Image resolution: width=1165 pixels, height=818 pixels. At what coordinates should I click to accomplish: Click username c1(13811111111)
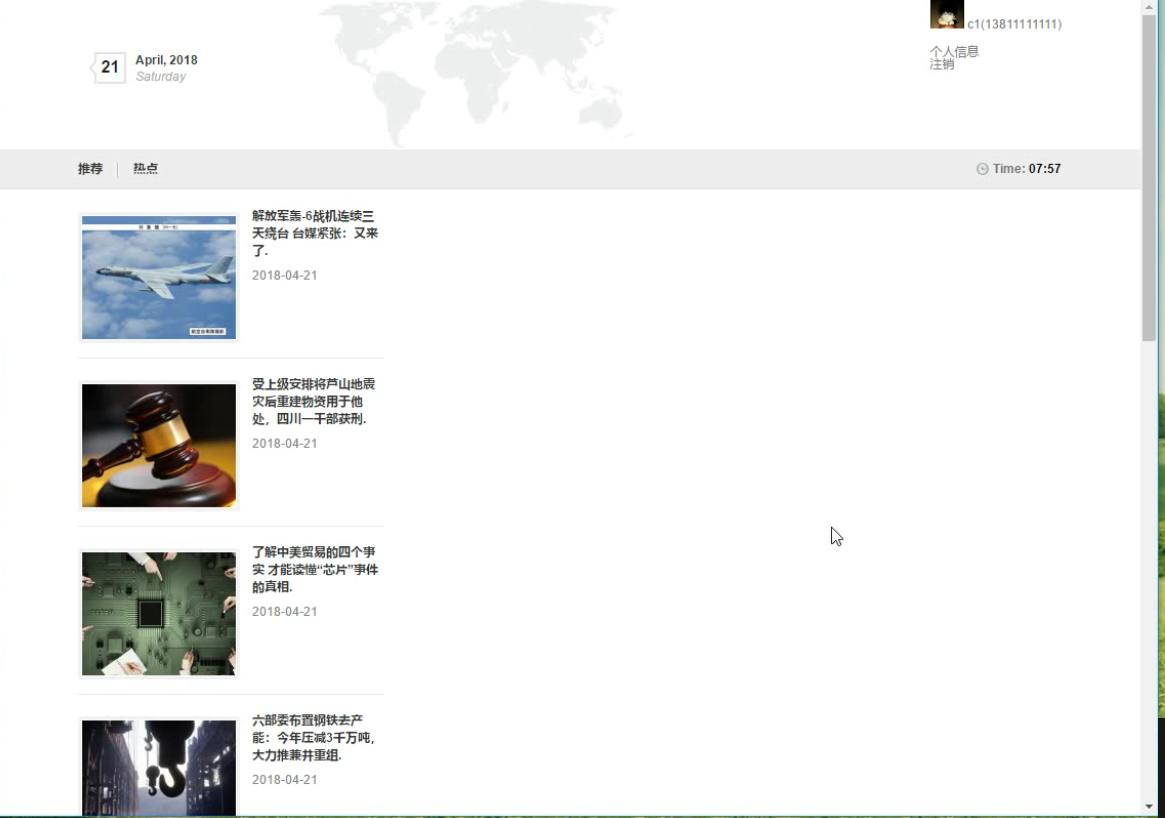[1014, 25]
